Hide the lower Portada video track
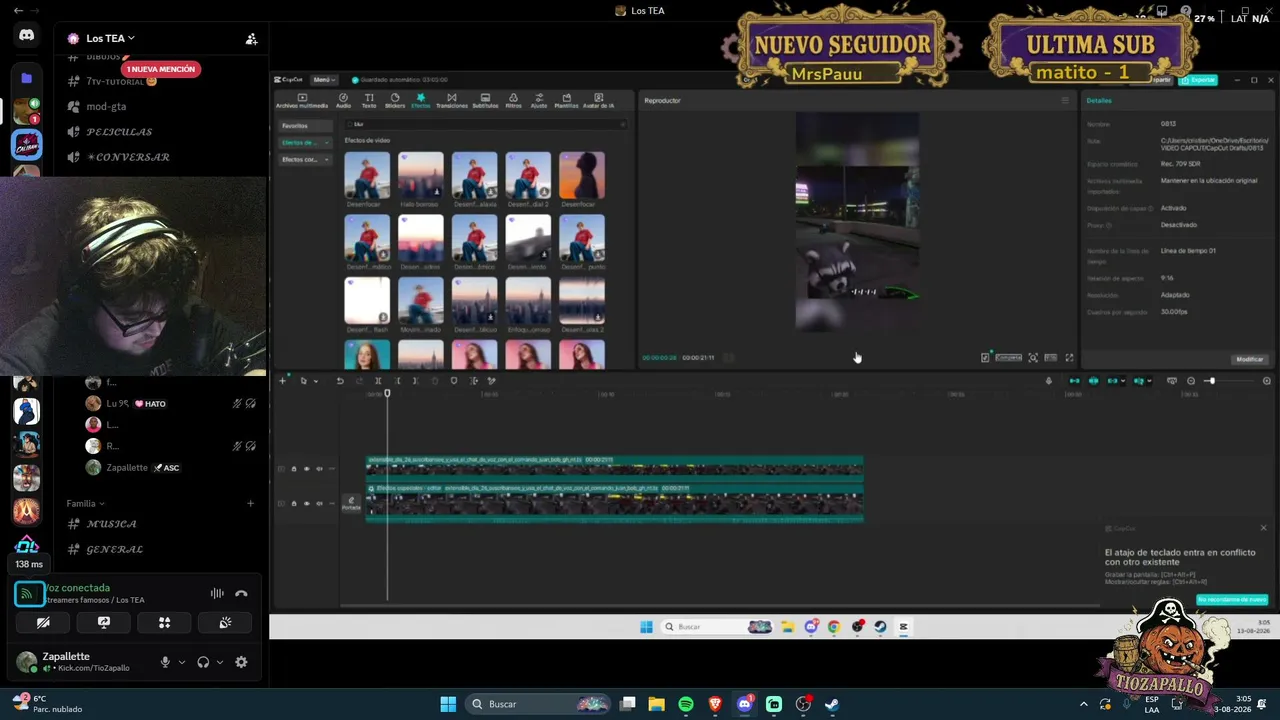The image size is (1280, 720). coord(307,504)
